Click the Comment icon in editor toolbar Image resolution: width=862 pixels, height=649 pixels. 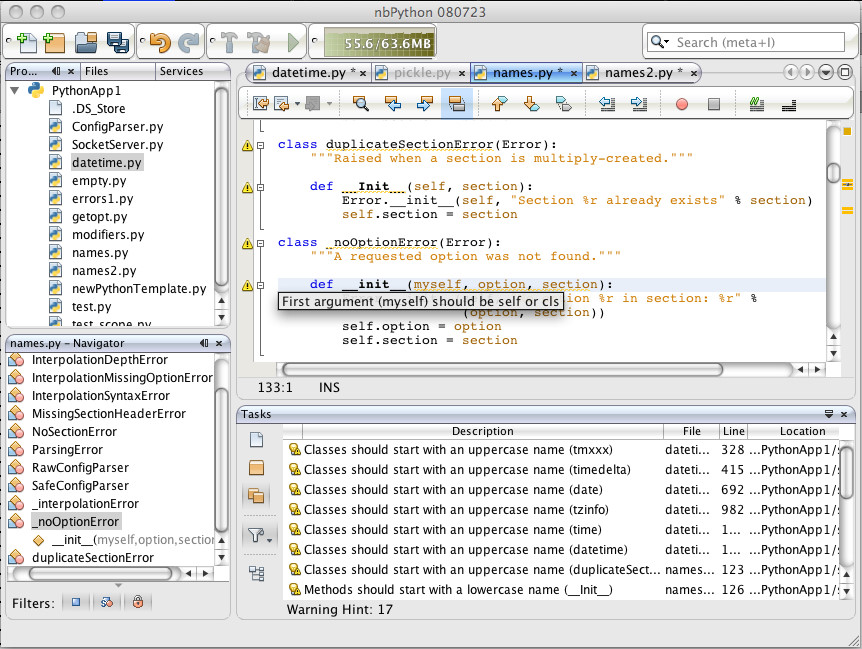[x=757, y=103]
